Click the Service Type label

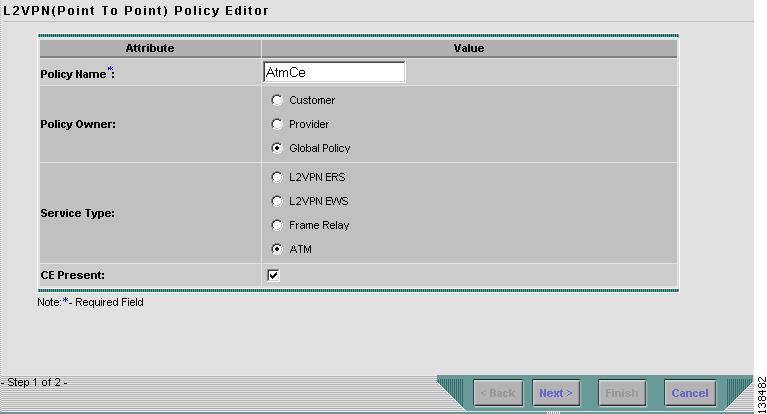click(77, 213)
